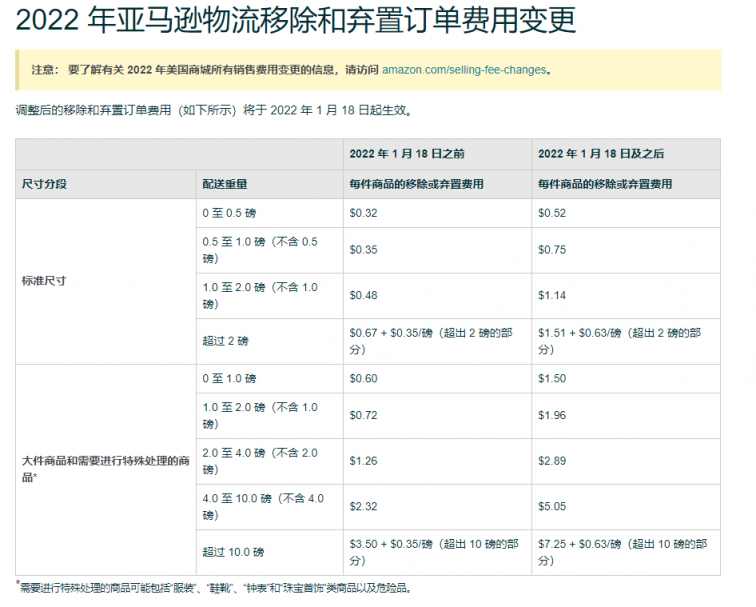Click the $0.60 fee value
Viewport: 756px width, 607px height.
point(364,378)
